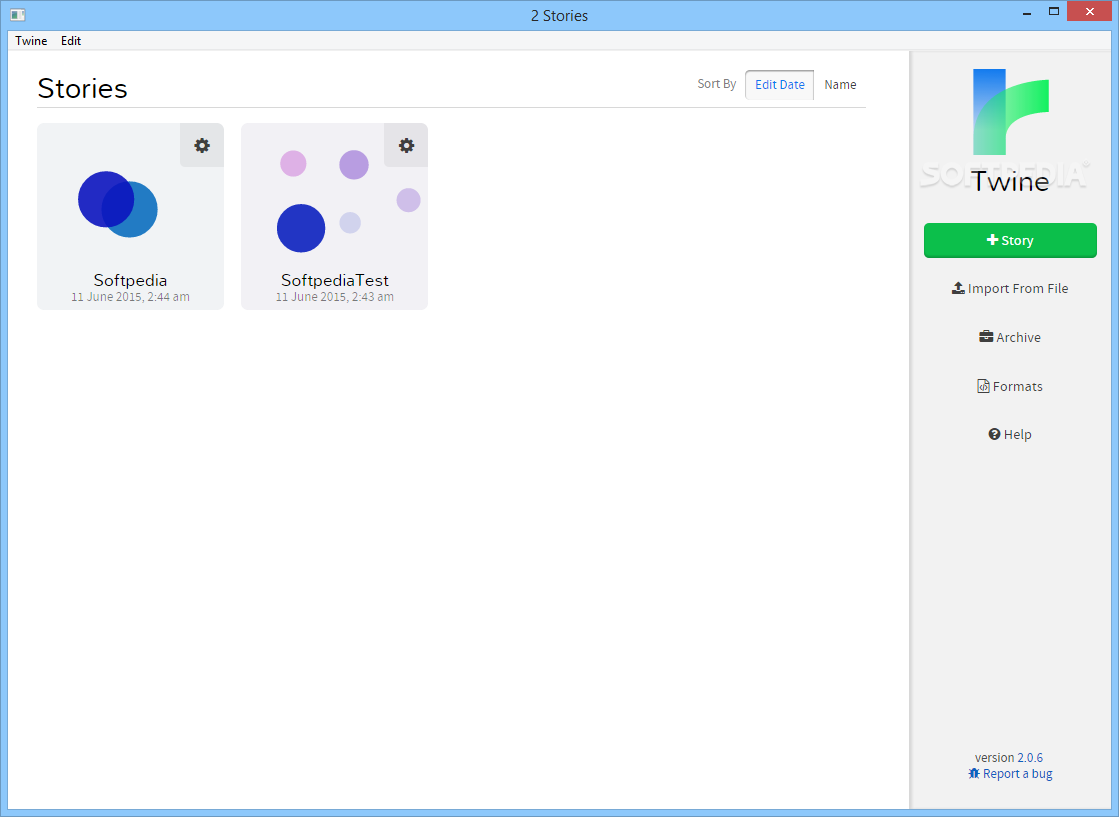Click the Sort By label
1119x817 pixels.
tap(717, 83)
